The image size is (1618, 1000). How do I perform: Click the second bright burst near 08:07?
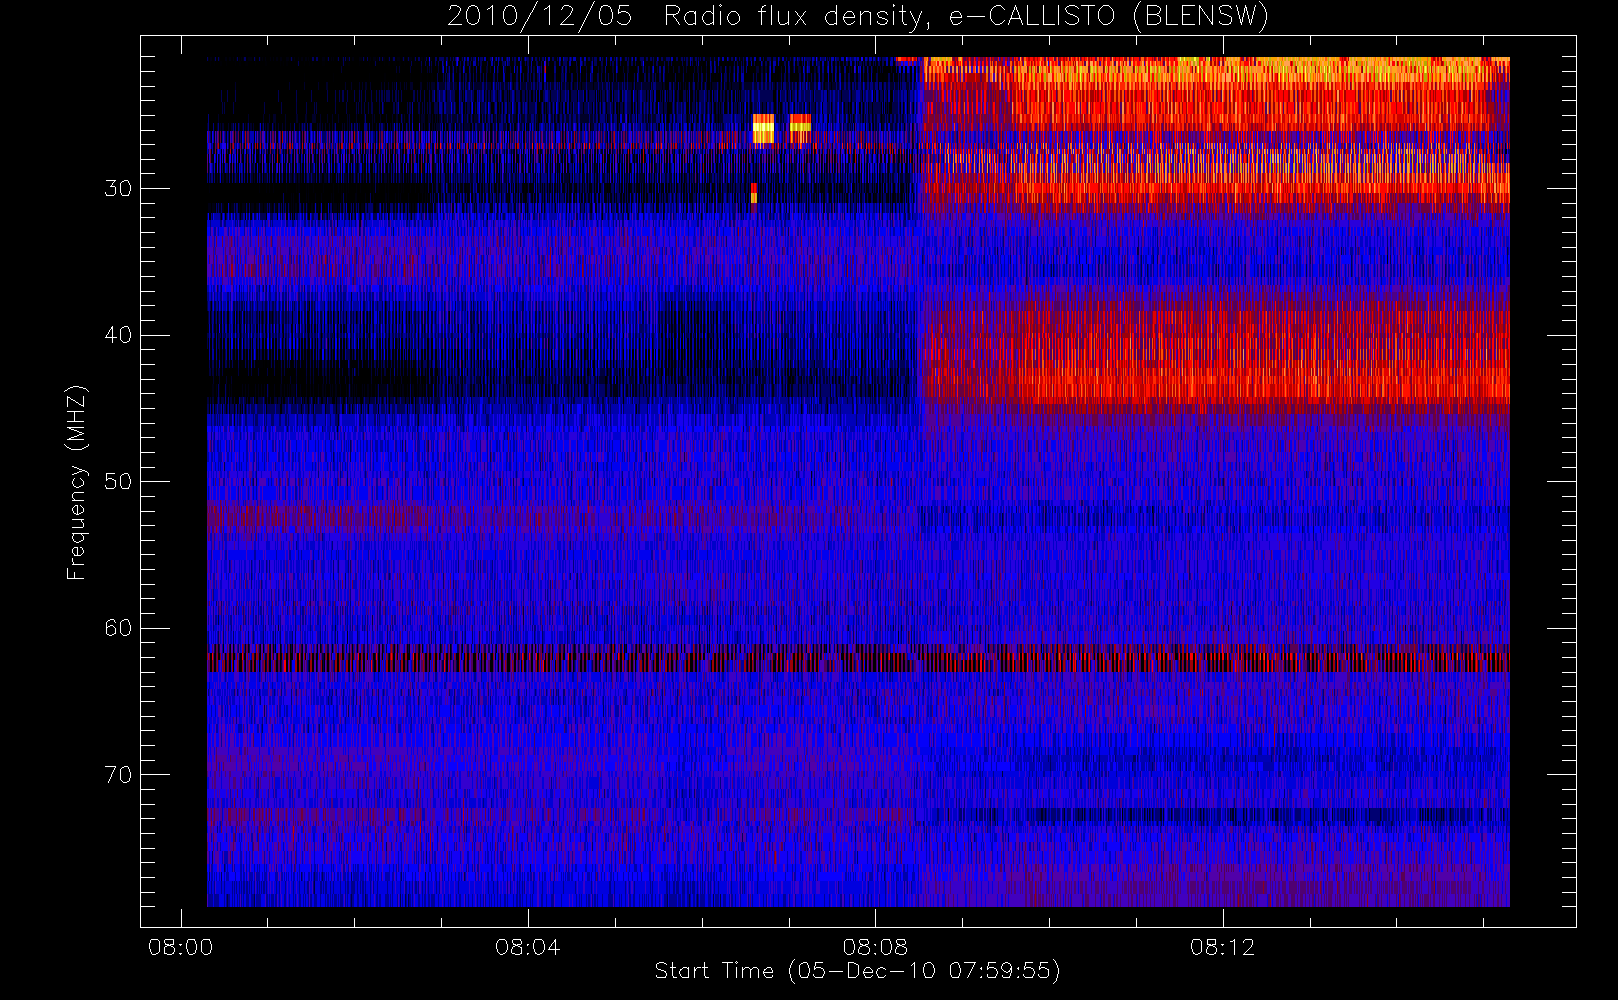(x=800, y=127)
